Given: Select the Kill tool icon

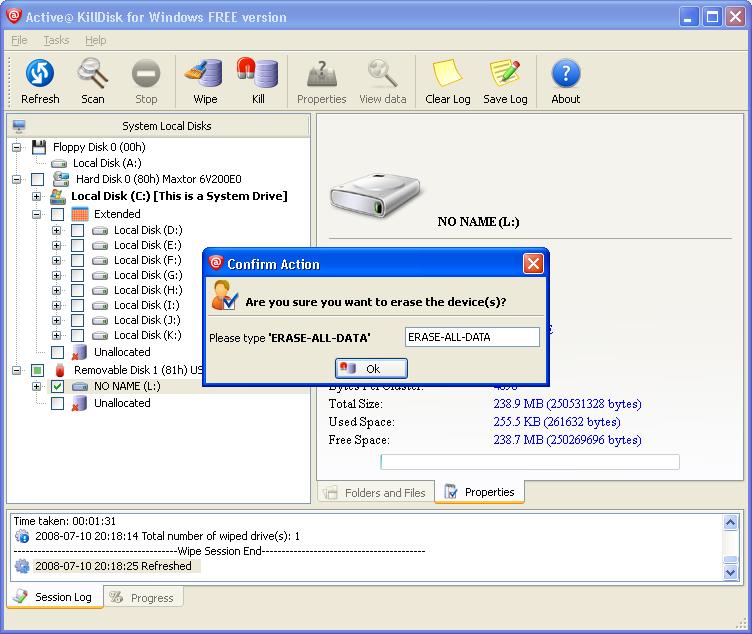Looking at the screenshot, I should point(258,73).
